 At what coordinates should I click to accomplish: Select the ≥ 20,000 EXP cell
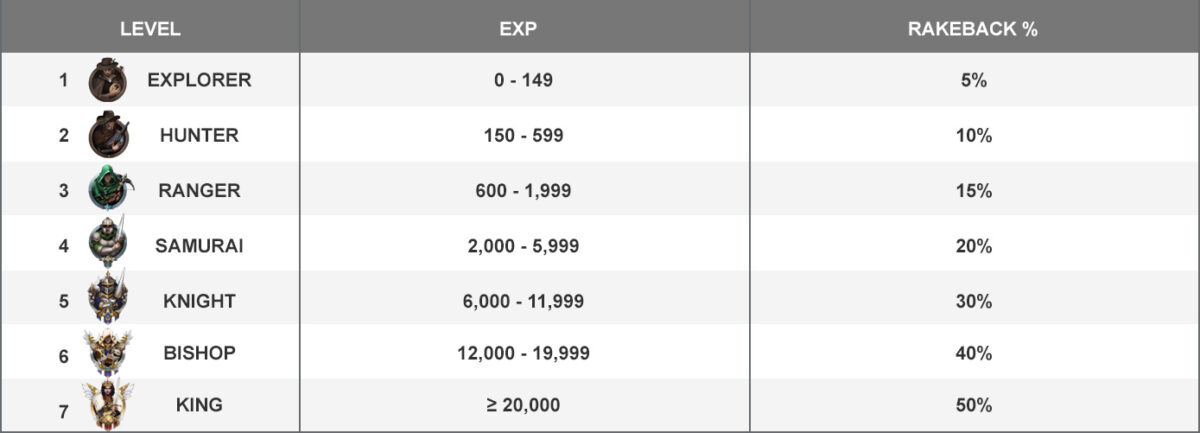point(524,405)
